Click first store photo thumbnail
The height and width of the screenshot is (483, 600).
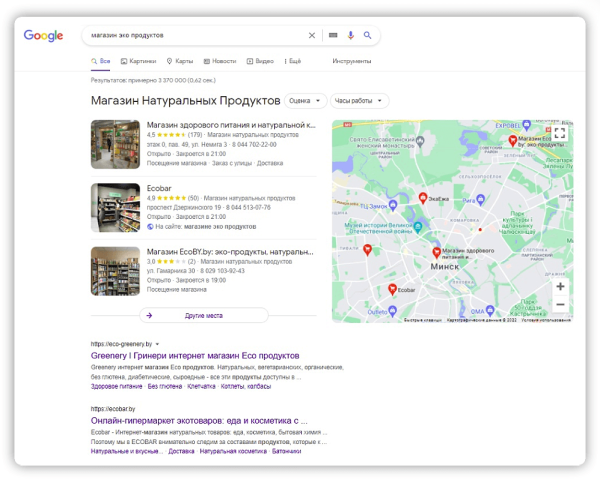[115, 144]
